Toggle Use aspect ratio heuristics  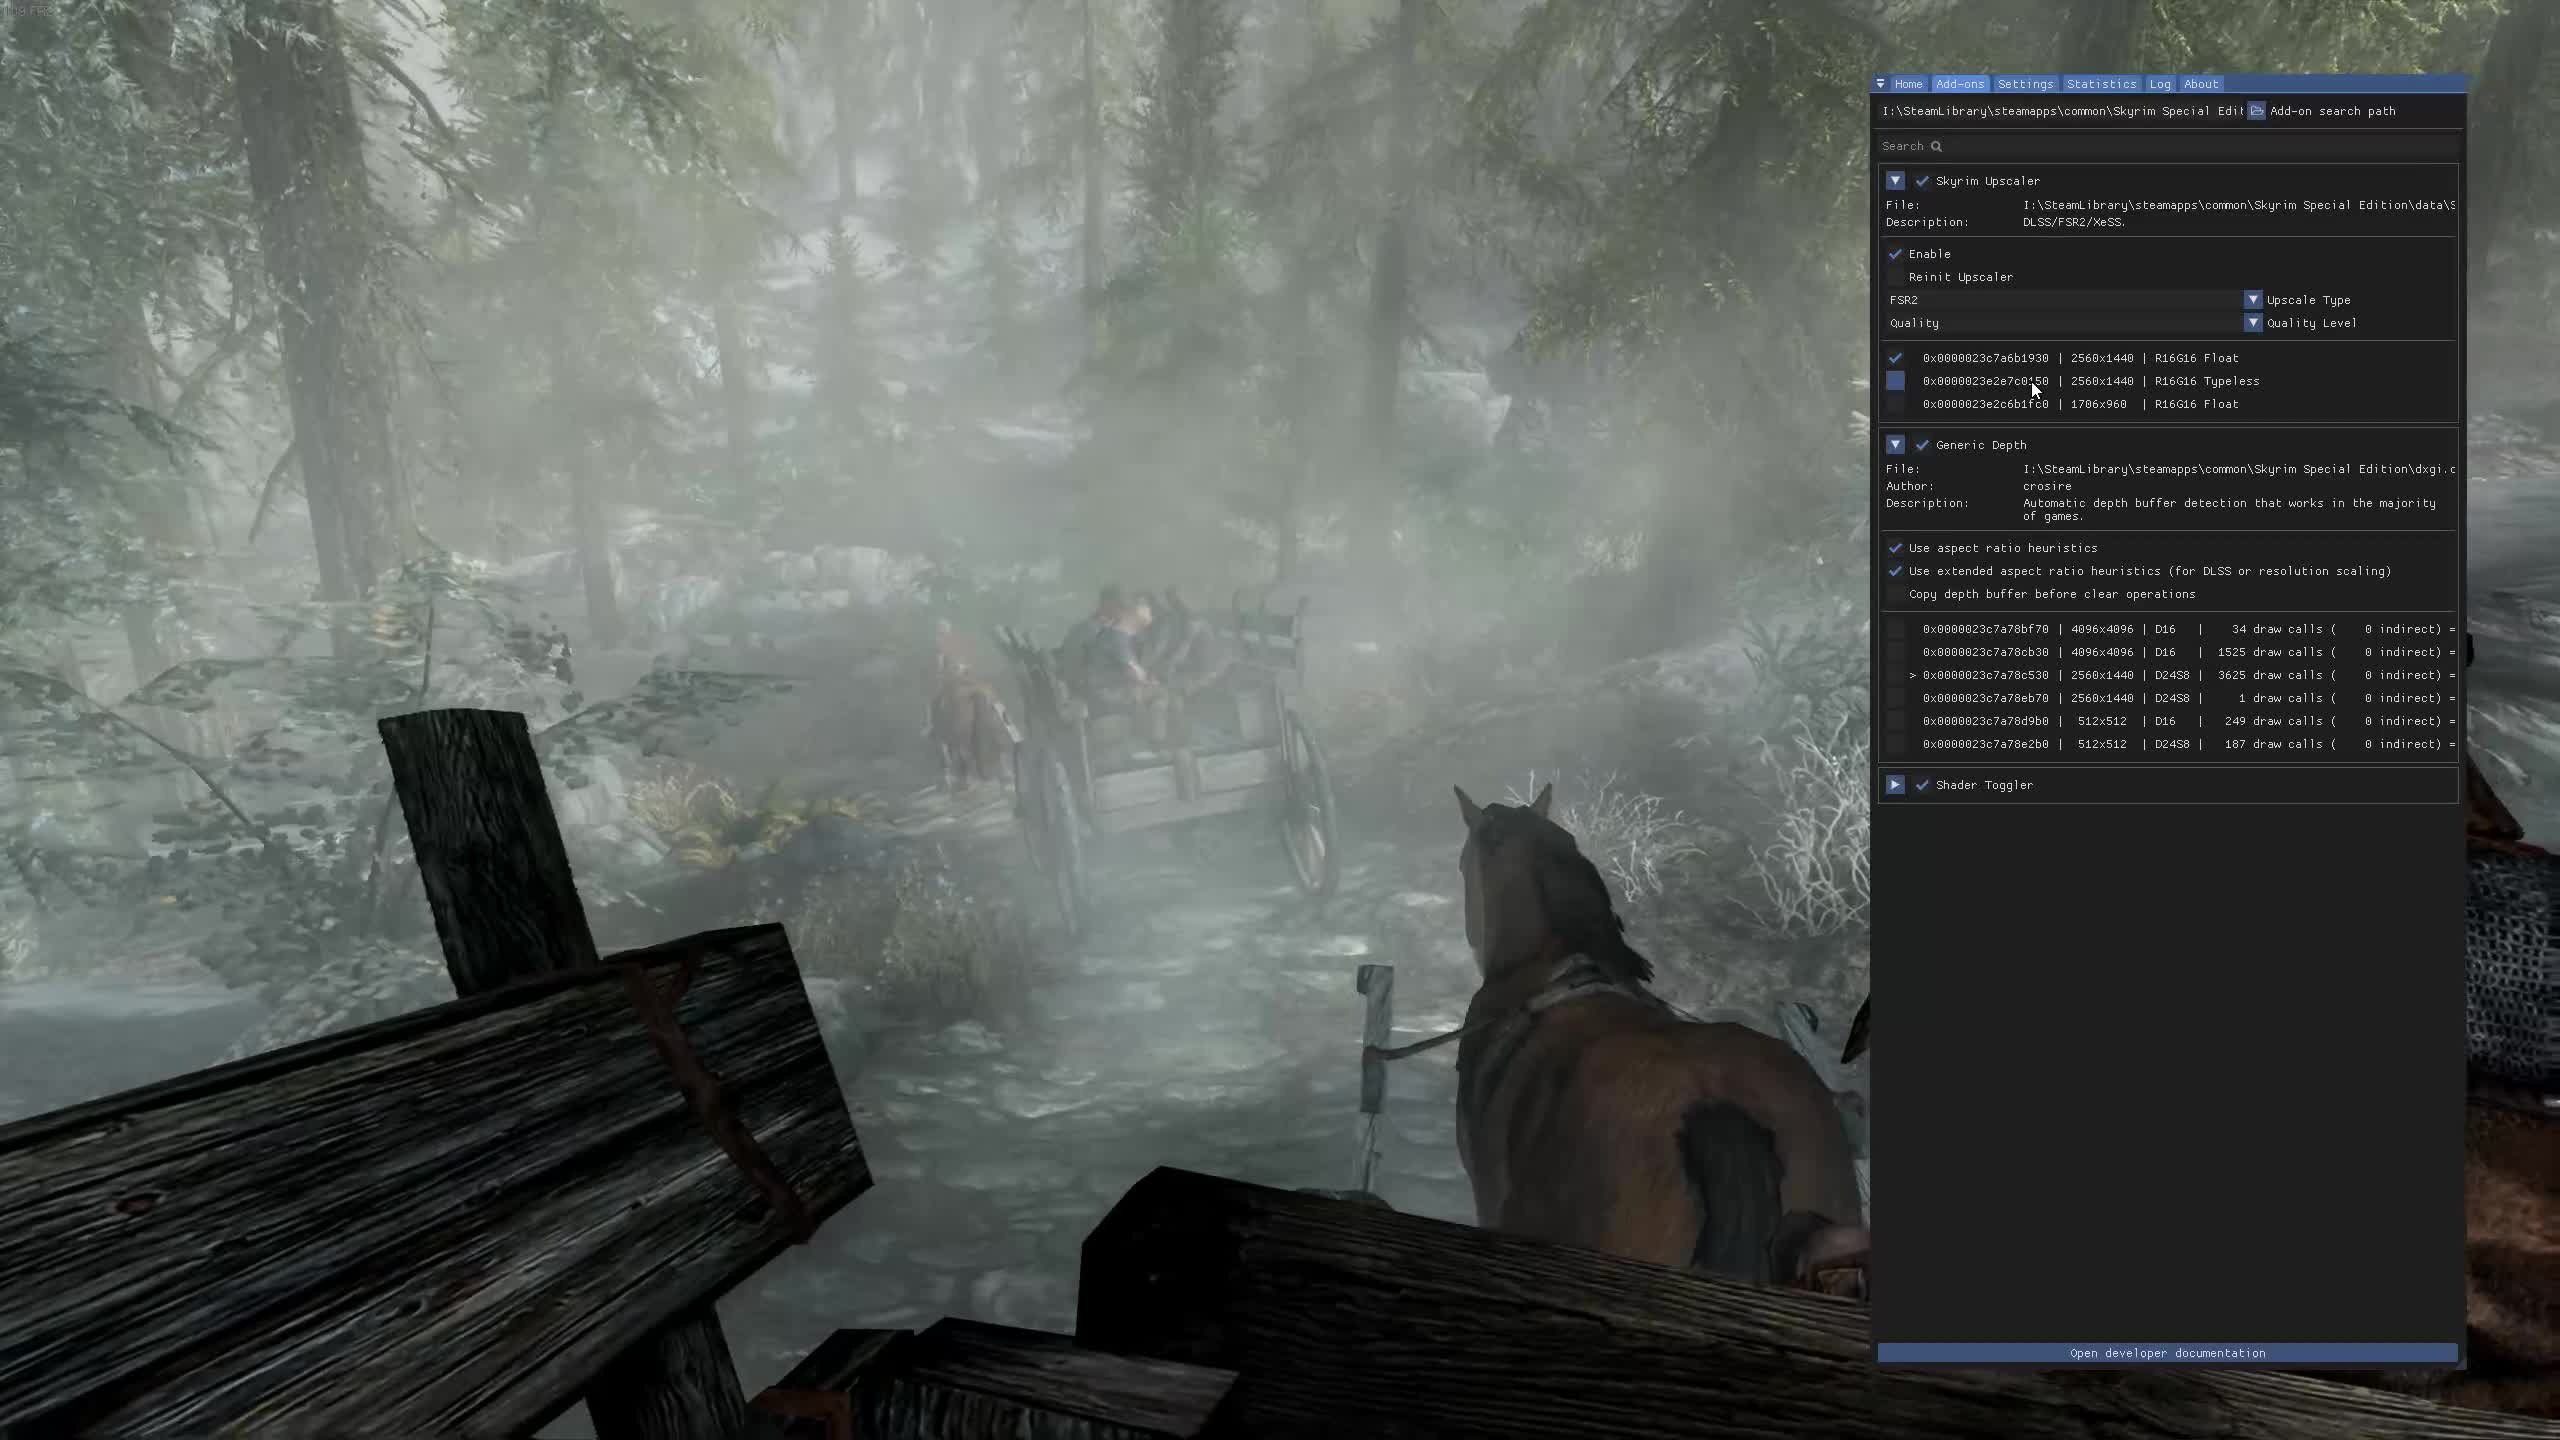click(1897, 548)
